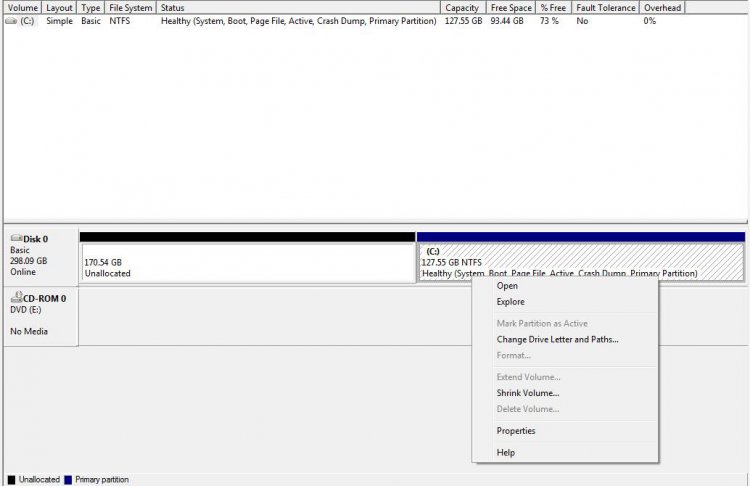Click the NTFS file system cell in list
This screenshot has width=750, height=486.
(120, 21)
